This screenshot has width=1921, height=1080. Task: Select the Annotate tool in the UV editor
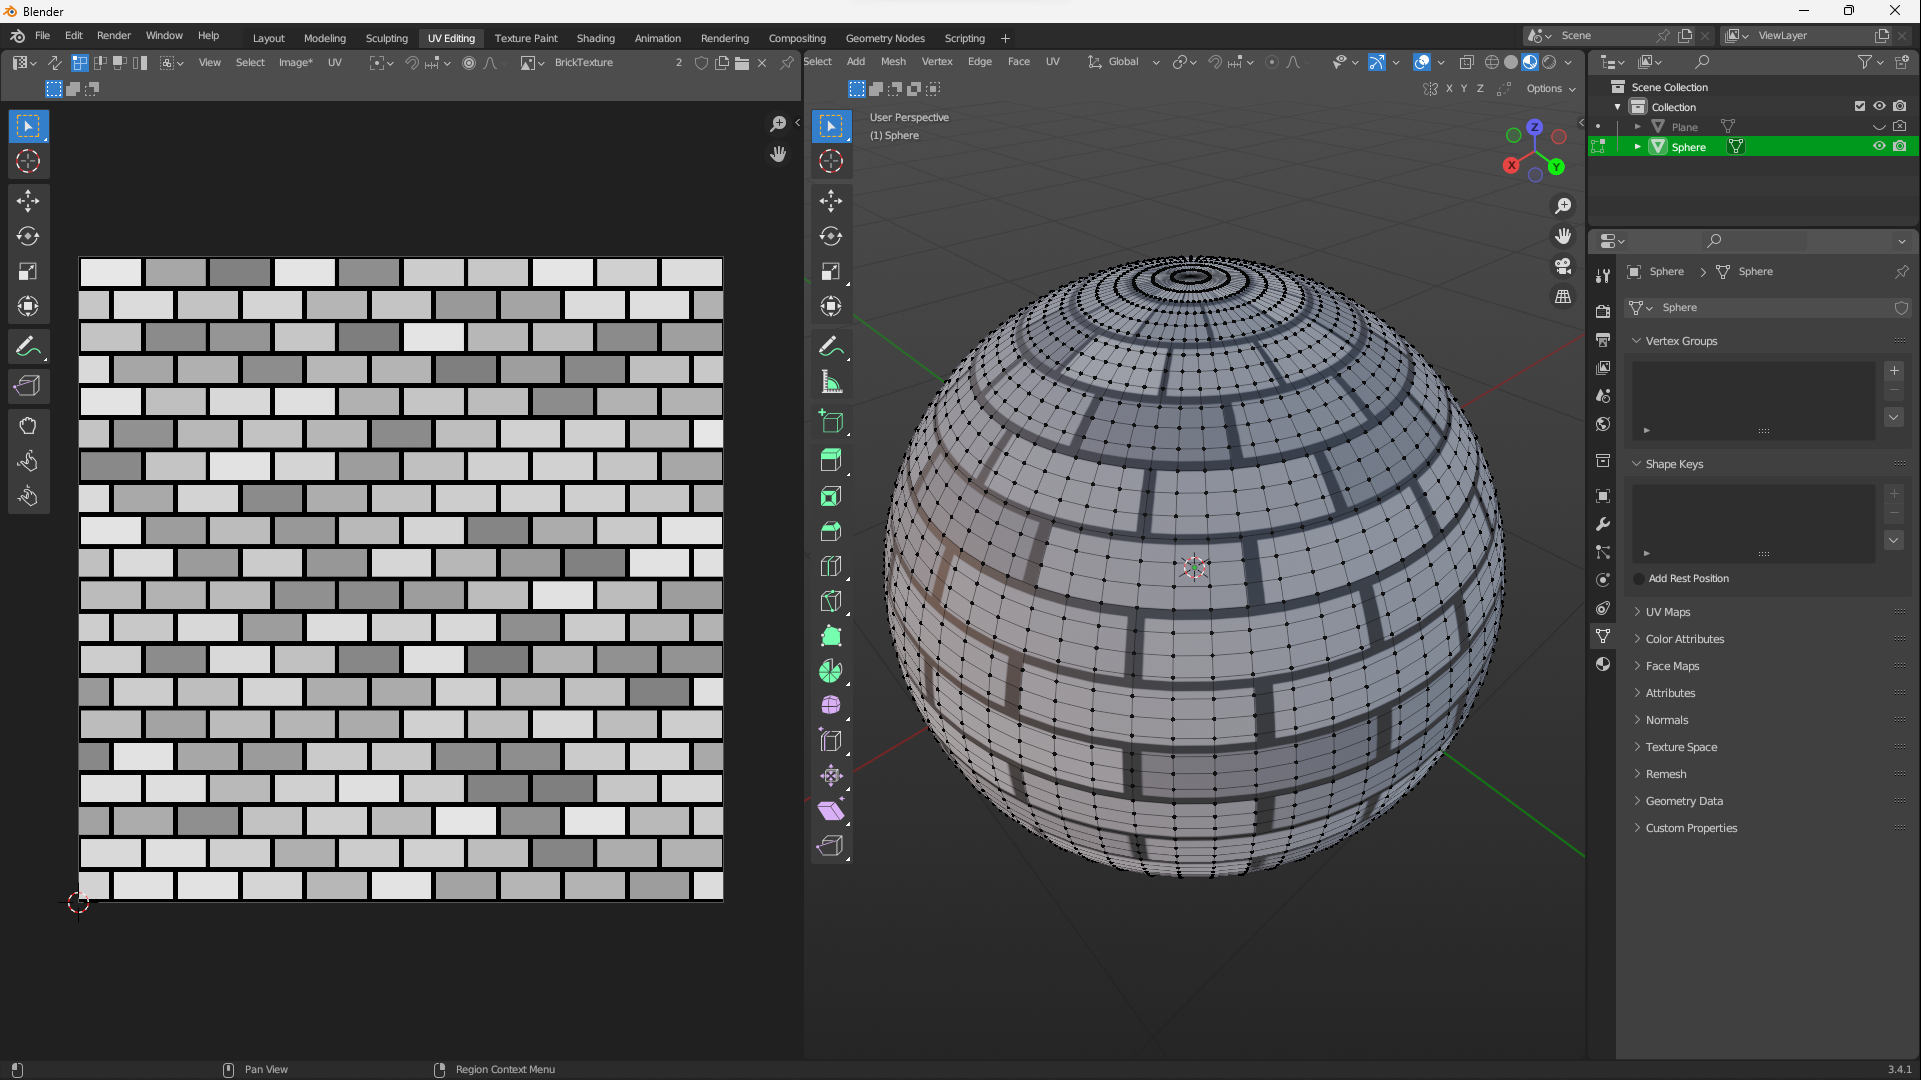[x=28, y=347]
